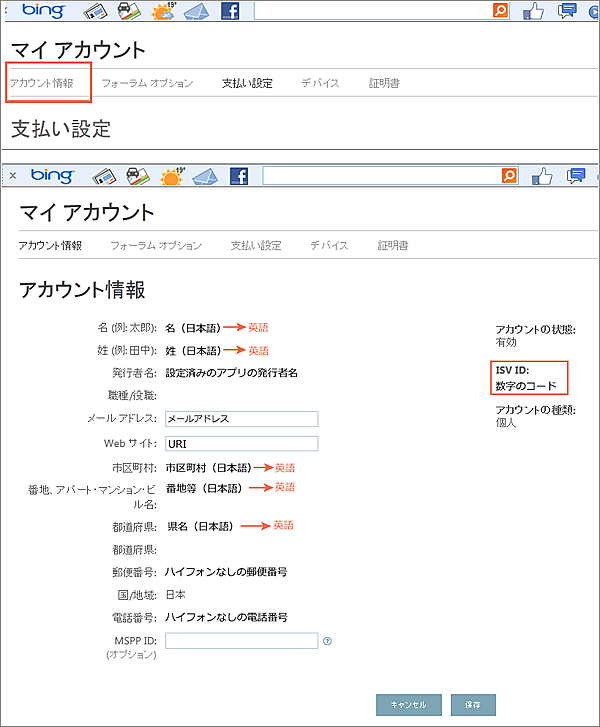The image size is (600, 727).
Task: Close the lower Bing toolbar with the × button
Action: 13,176
